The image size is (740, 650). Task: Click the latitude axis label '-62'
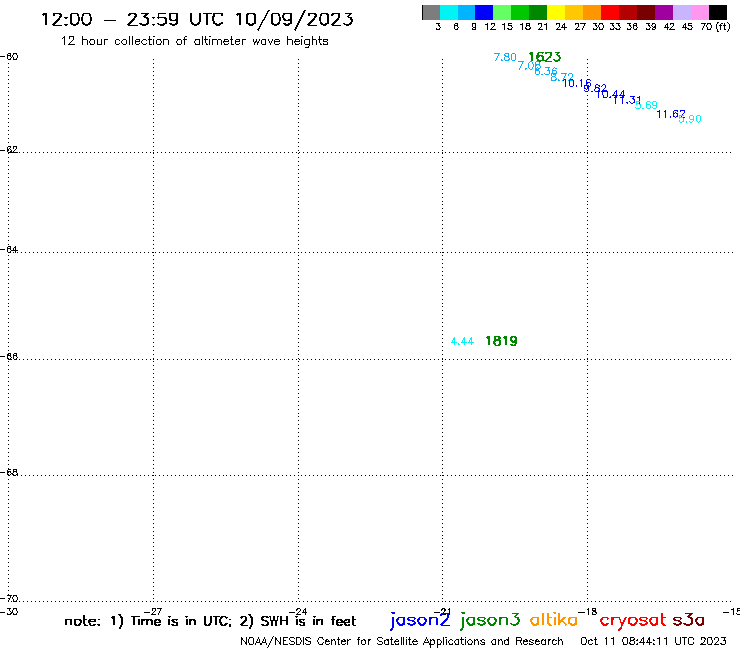(x=9, y=149)
